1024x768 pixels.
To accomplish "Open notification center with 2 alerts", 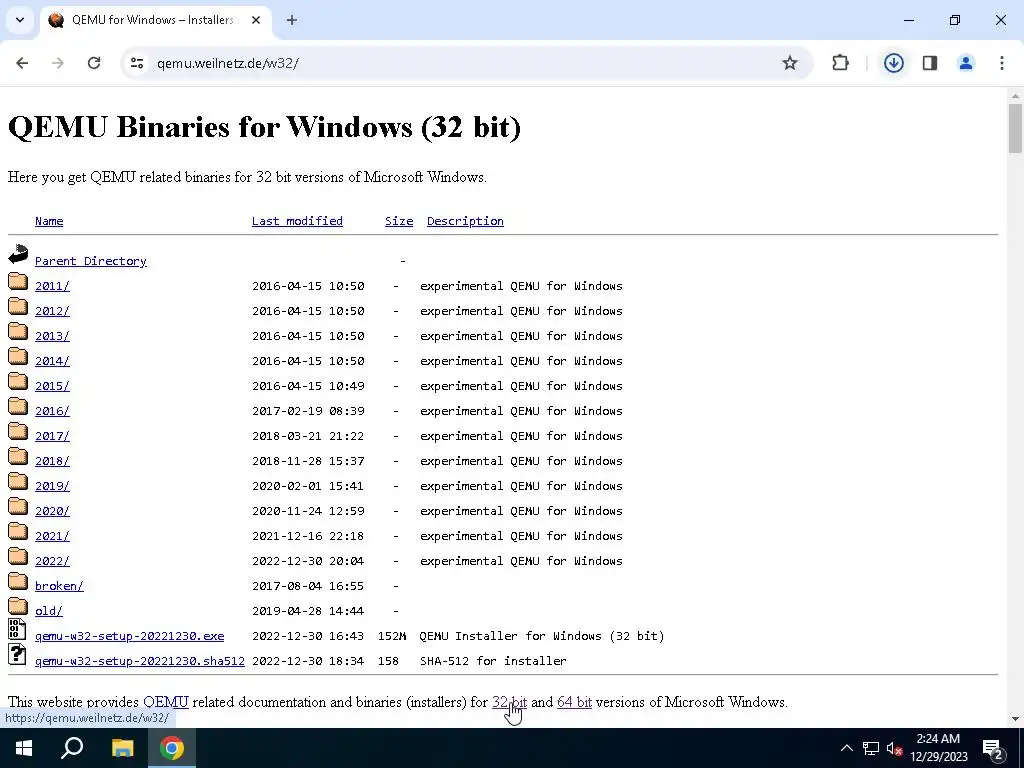I will [x=993, y=749].
